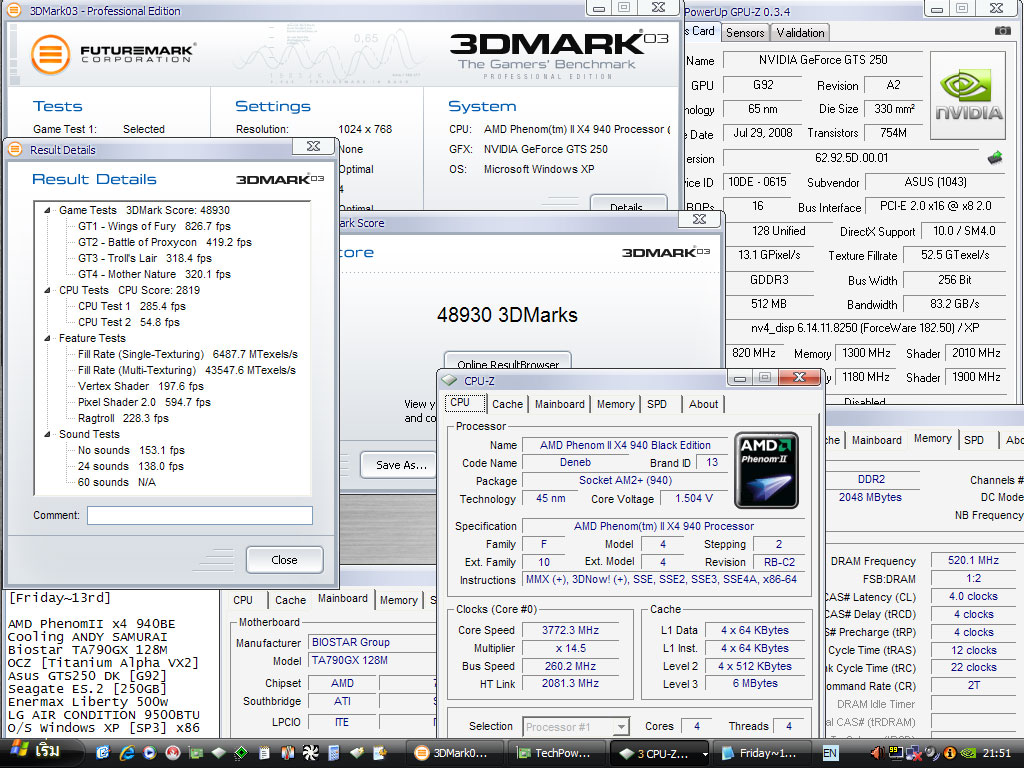Select the 'CPU Test 1' result row
This screenshot has width=1024, height=768.
(x=132, y=306)
